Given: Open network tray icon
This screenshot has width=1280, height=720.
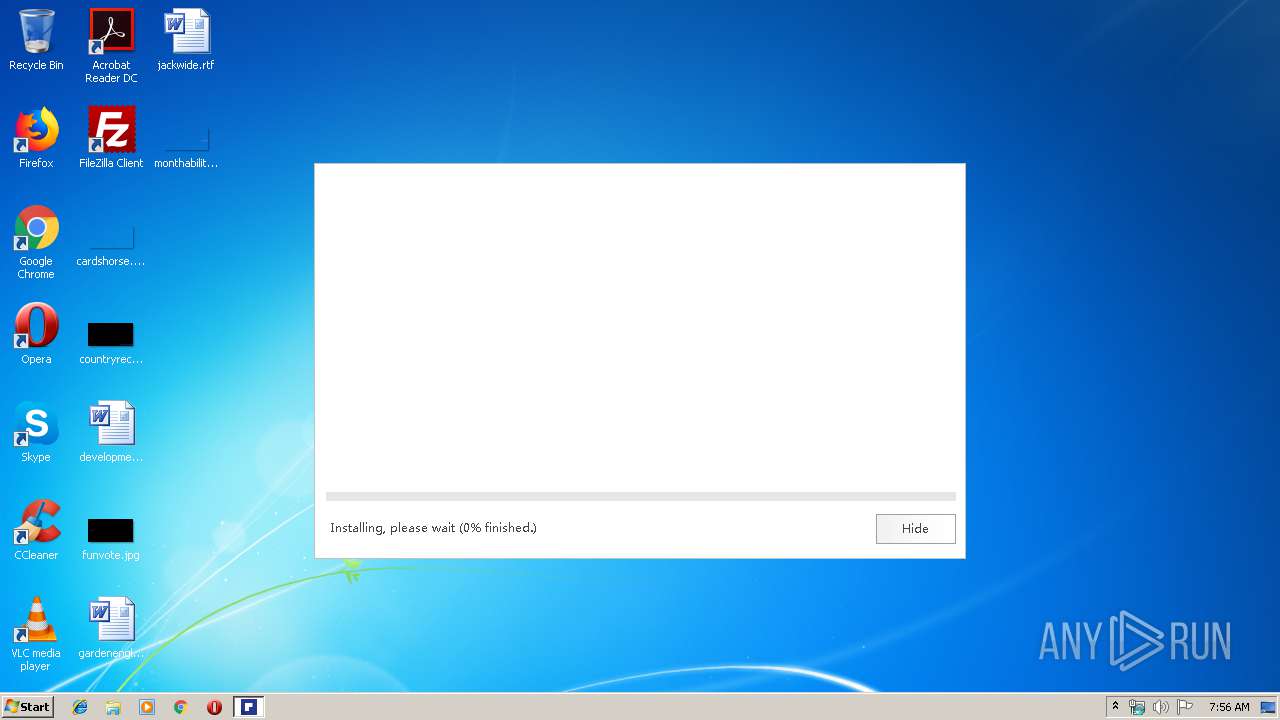Looking at the screenshot, I should point(1137,707).
